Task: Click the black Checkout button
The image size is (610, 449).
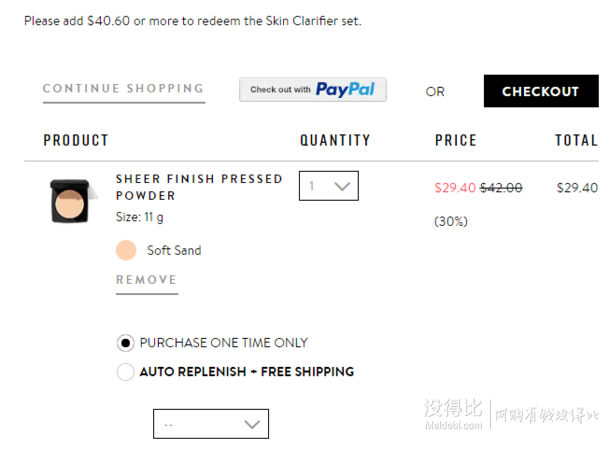Action: 541,91
